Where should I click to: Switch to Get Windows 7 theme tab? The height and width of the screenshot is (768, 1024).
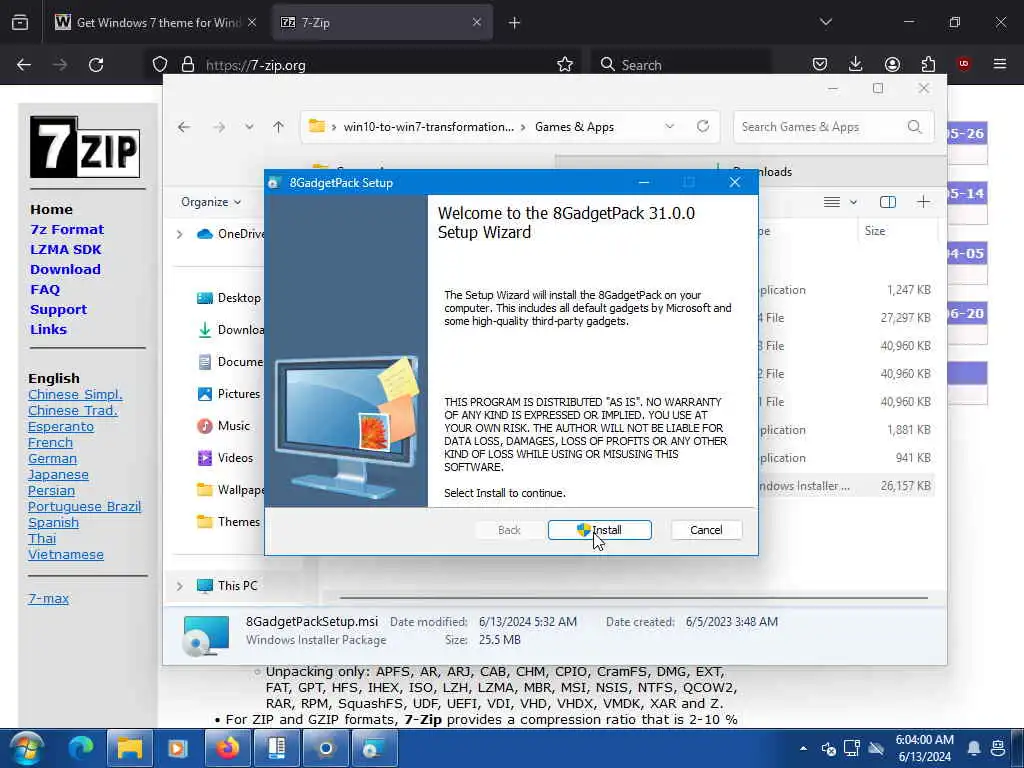click(x=157, y=23)
